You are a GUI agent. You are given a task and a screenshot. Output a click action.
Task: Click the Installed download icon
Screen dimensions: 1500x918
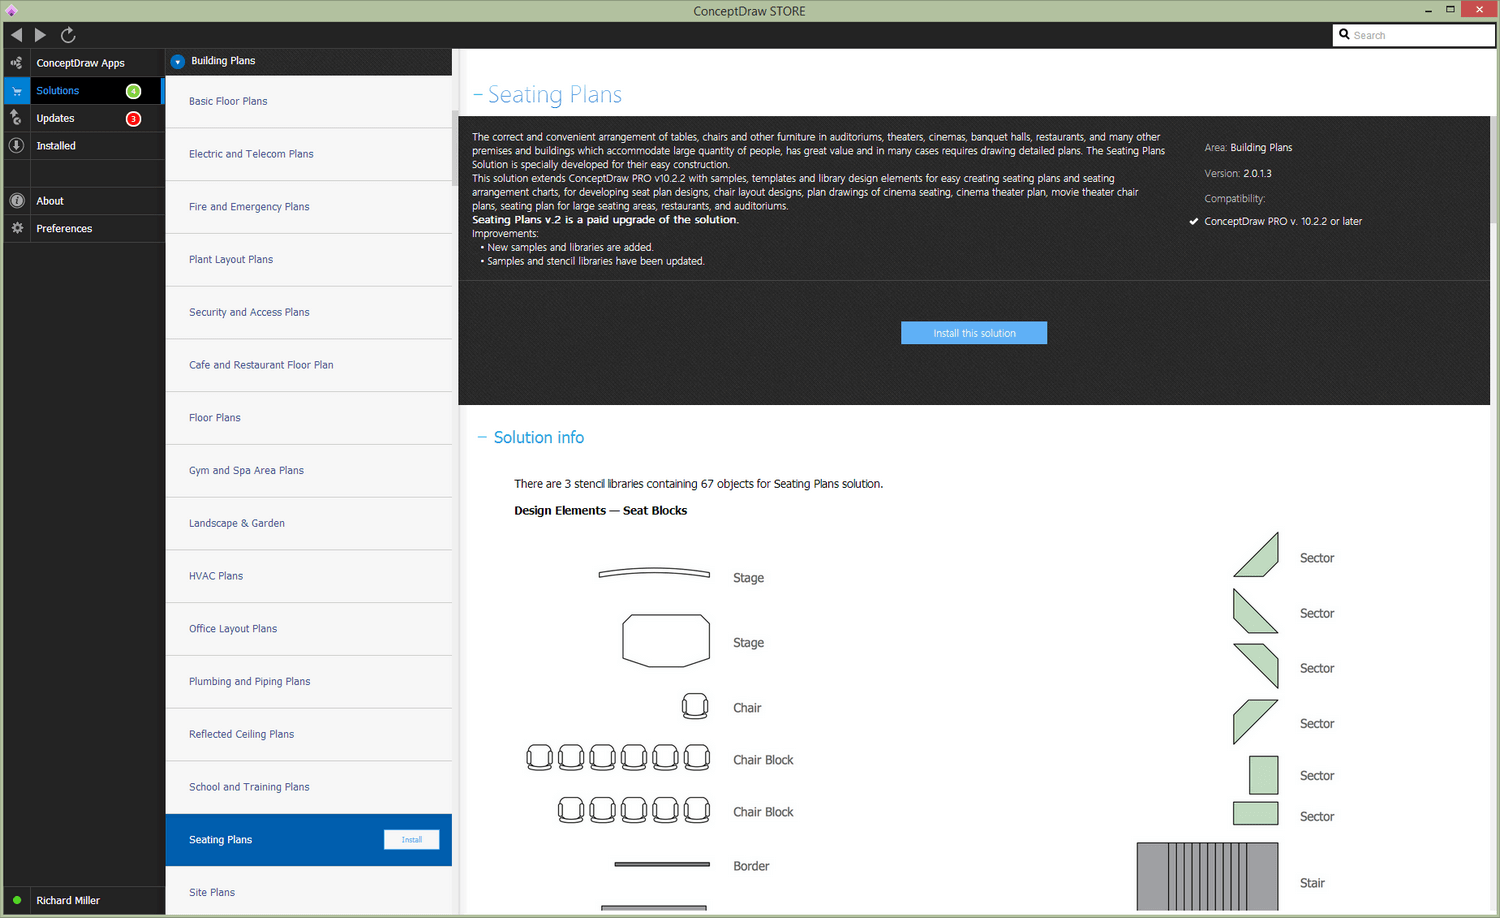point(16,146)
